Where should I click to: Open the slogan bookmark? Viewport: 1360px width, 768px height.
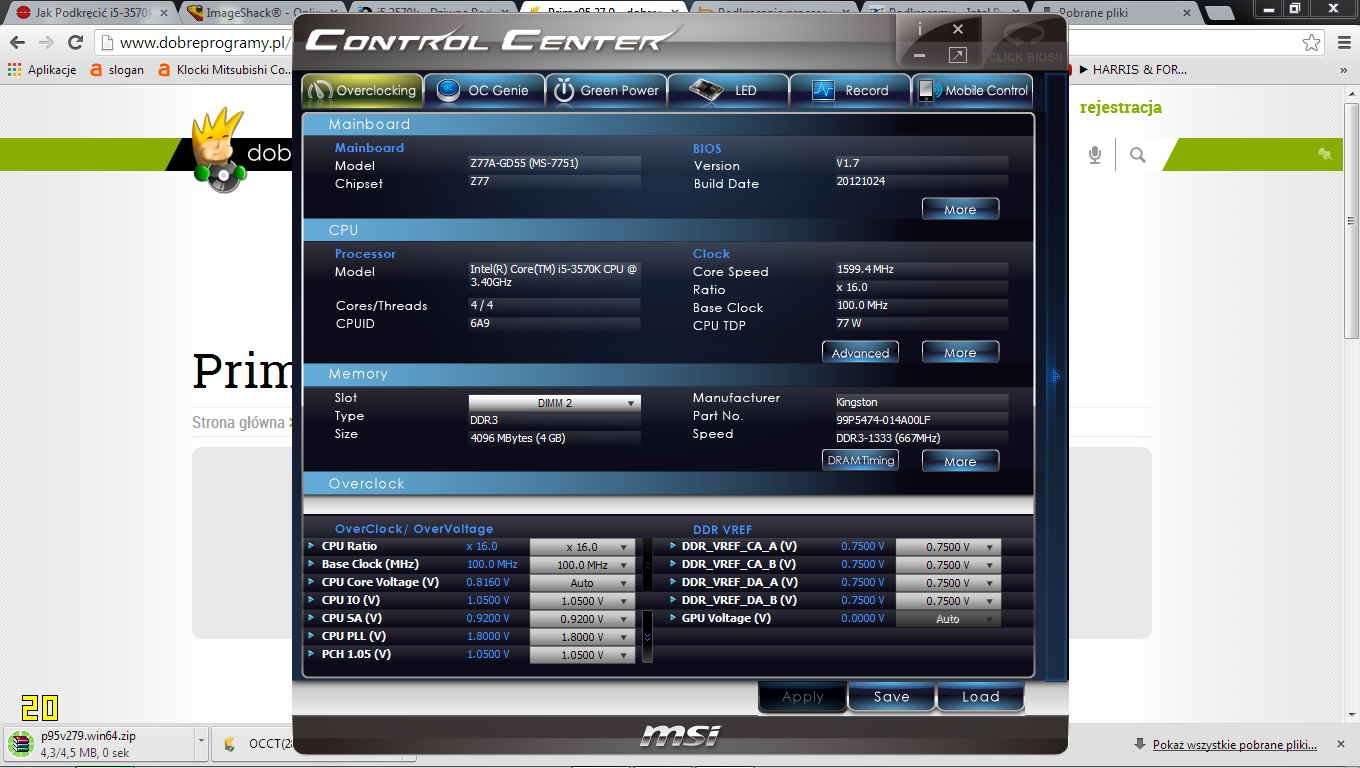[x=117, y=70]
